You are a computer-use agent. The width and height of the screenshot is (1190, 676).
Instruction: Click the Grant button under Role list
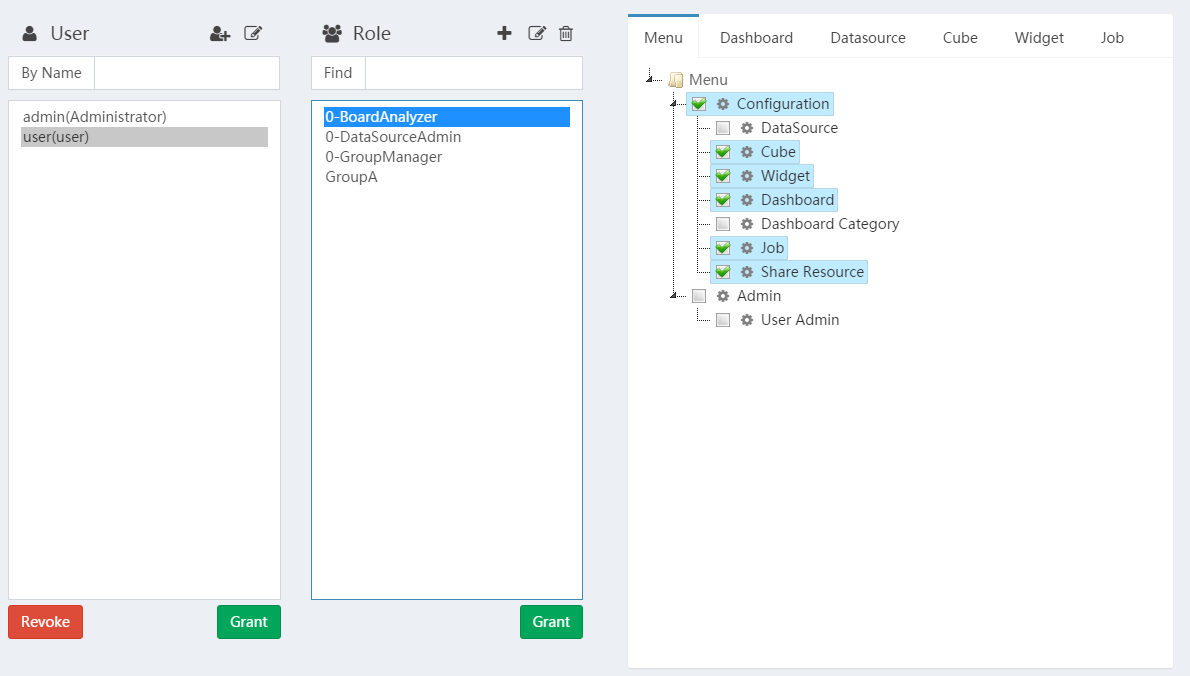[x=551, y=622]
